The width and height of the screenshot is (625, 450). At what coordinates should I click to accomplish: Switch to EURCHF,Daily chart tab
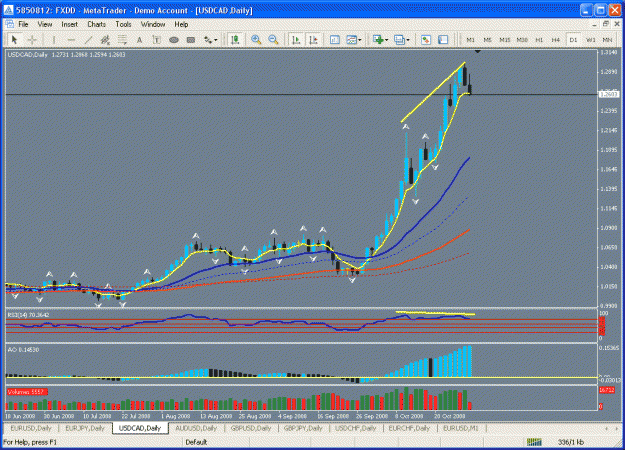pyautogui.click(x=409, y=428)
